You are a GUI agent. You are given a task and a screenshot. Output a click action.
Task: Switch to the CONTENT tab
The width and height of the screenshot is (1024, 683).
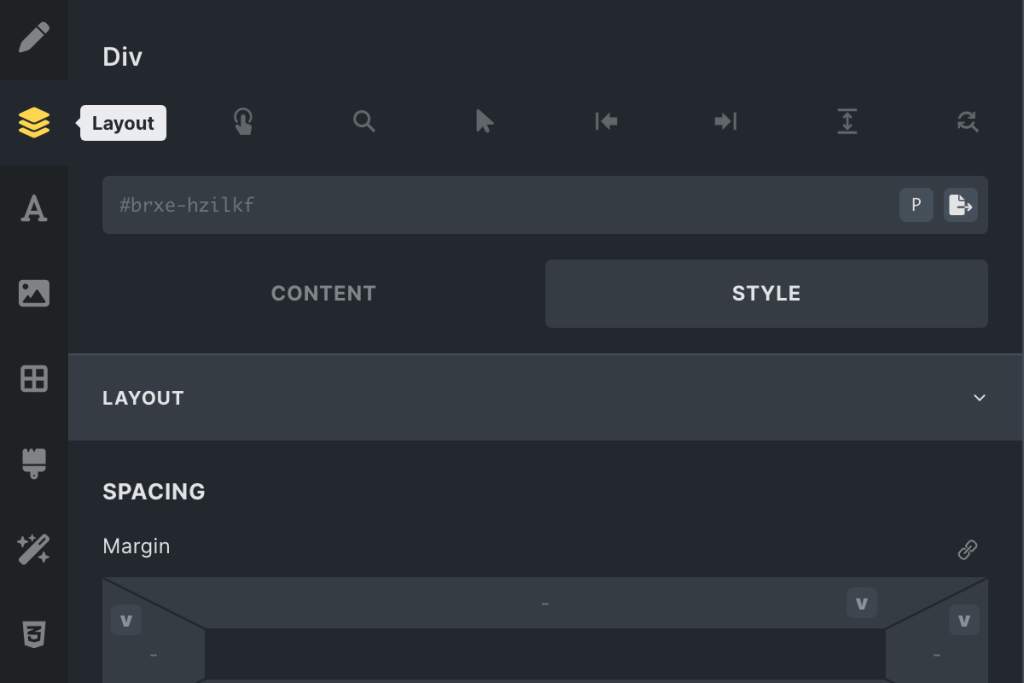(323, 294)
